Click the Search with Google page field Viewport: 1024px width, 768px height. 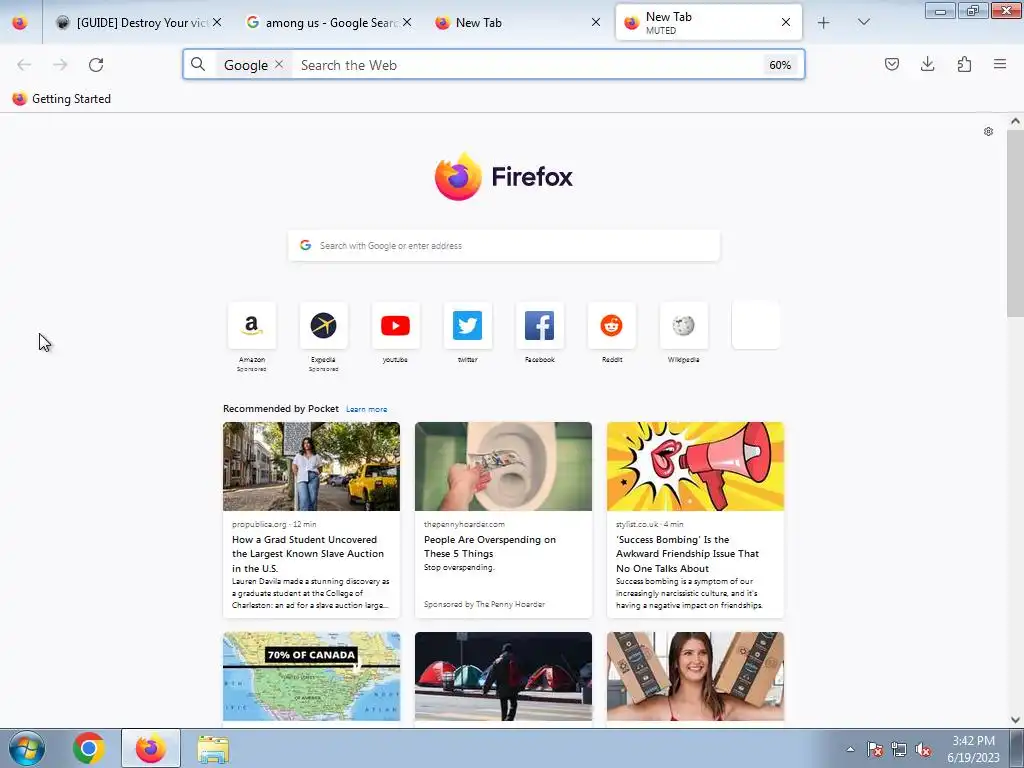click(504, 246)
